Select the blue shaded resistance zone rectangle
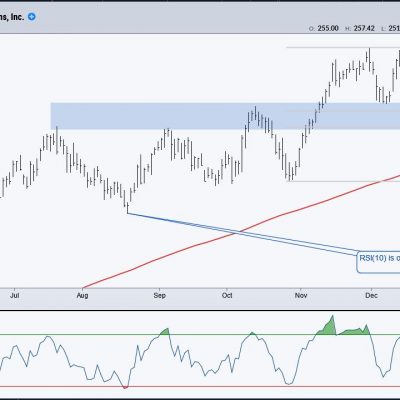Viewport: 400px width, 400px height. pos(225,116)
